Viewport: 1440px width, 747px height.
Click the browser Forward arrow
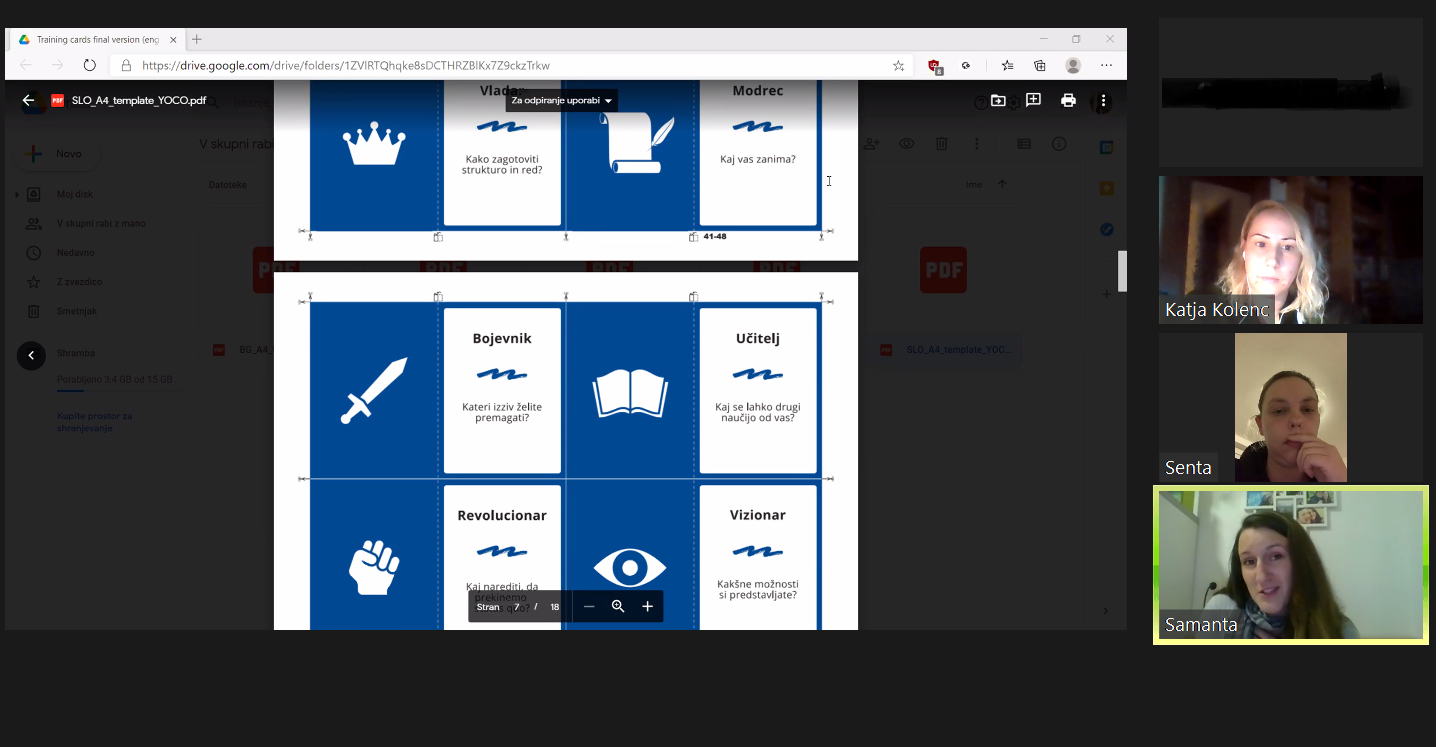click(57, 65)
